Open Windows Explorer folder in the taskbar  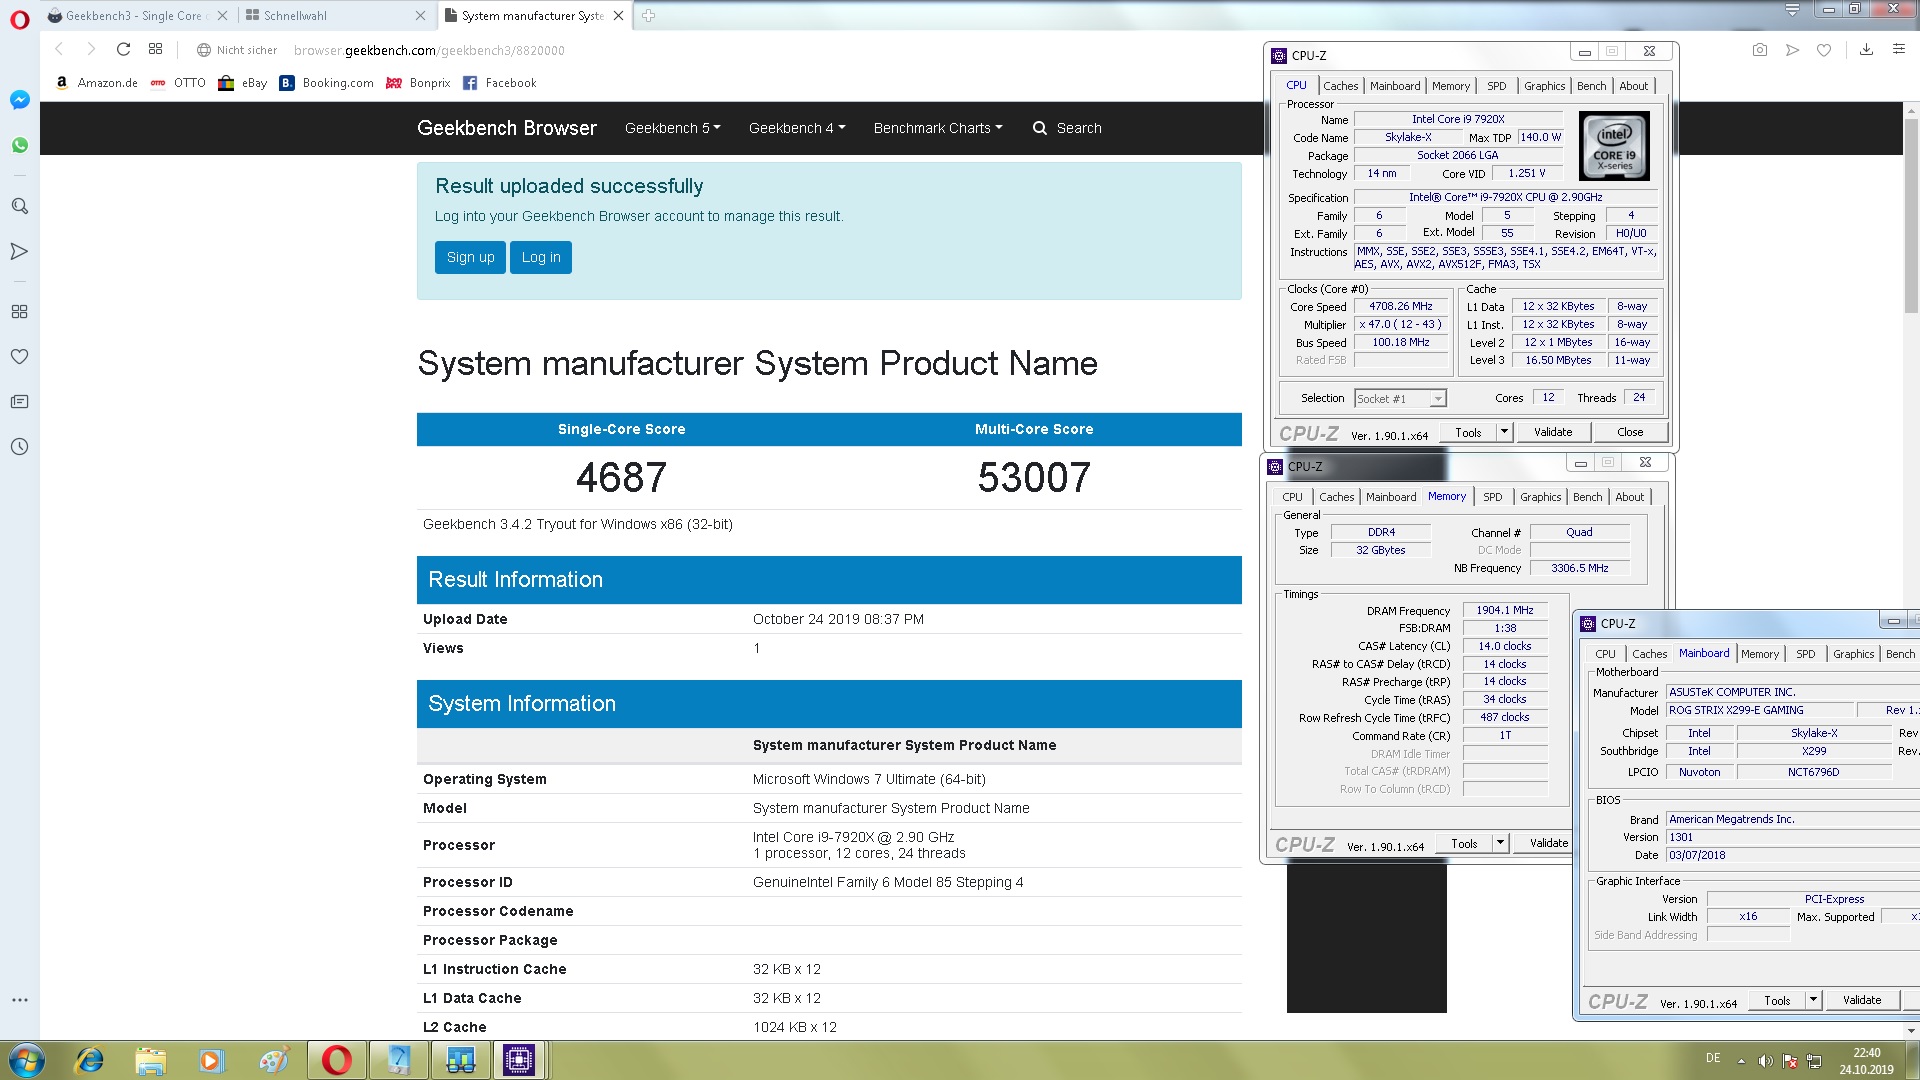(x=150, y=1060)
